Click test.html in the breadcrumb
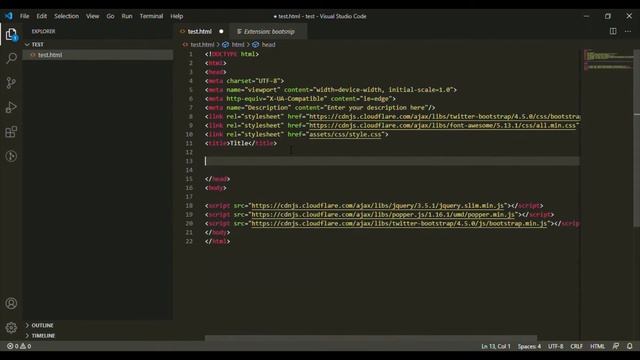The image size is (640, 360). pos(202,44)
